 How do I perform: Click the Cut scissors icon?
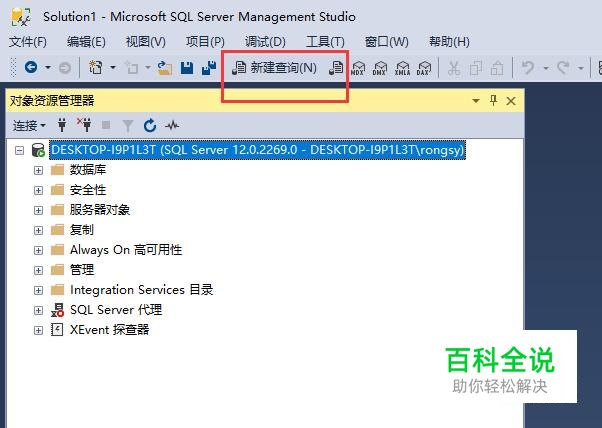click(454, 68)
